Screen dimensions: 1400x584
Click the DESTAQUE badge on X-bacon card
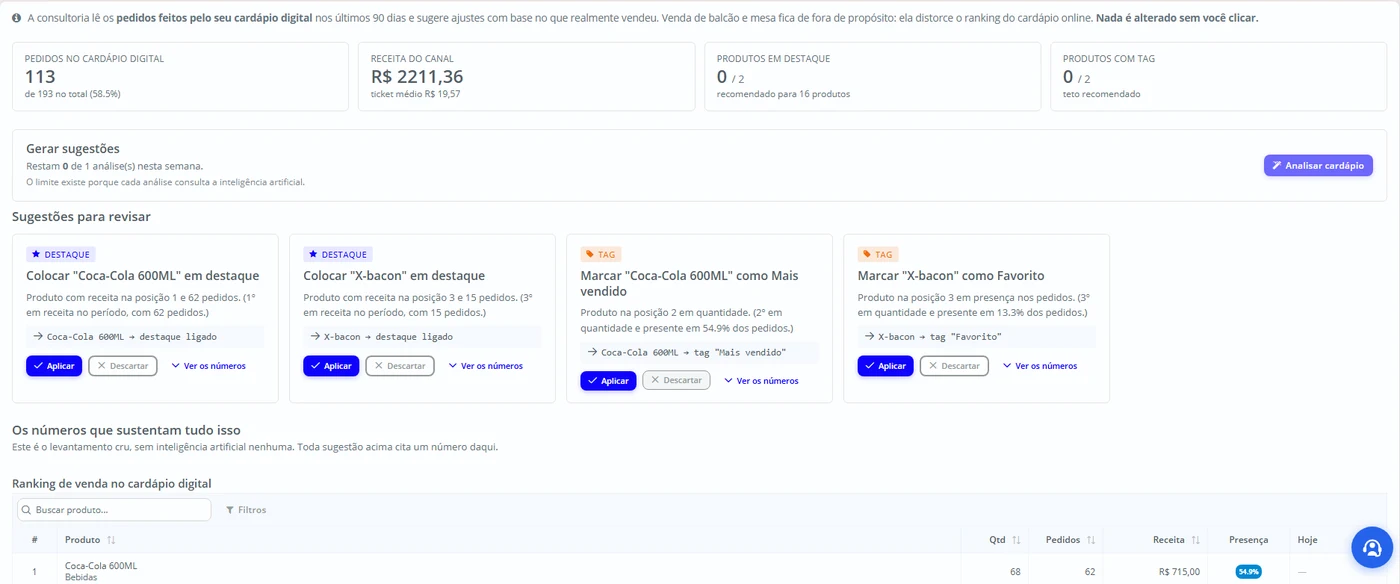pyautogui.click(x=338, y=255)
